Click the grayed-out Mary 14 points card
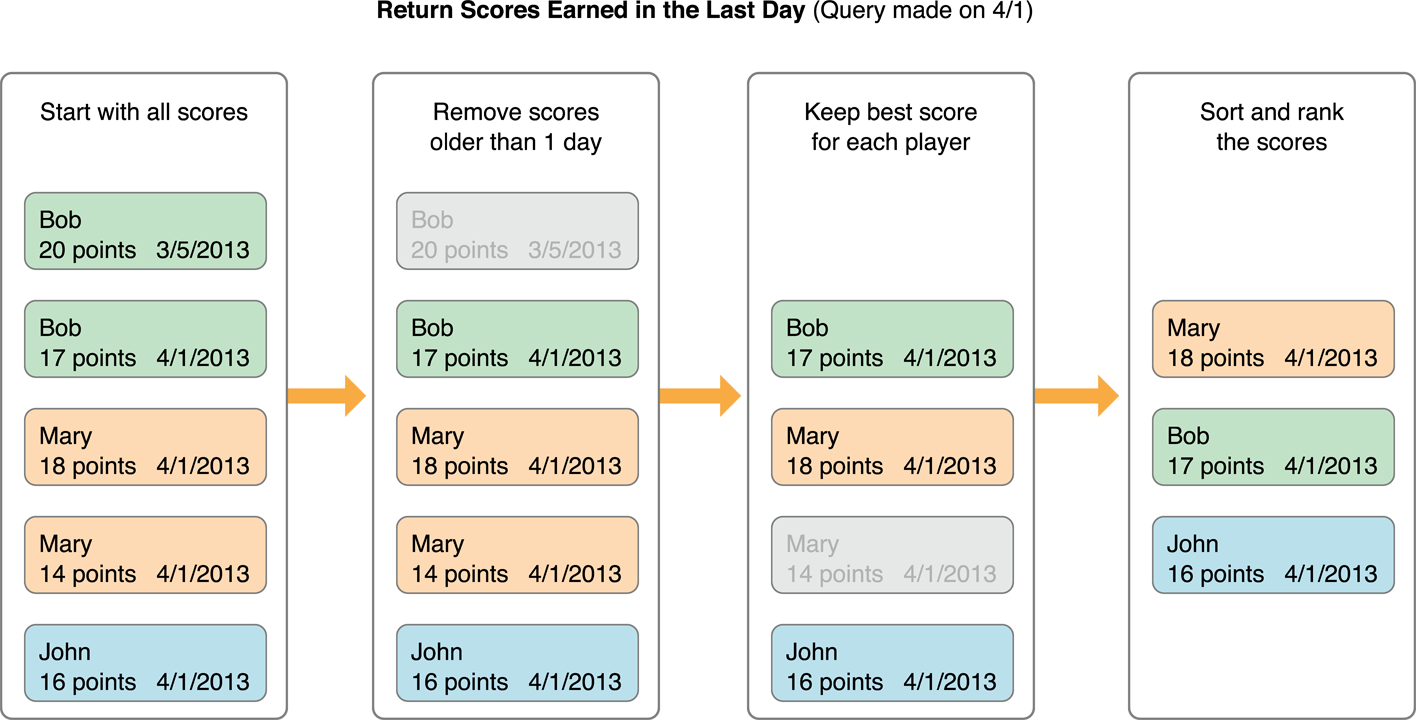Screen dimensions: 1416x720 (892, 555)
